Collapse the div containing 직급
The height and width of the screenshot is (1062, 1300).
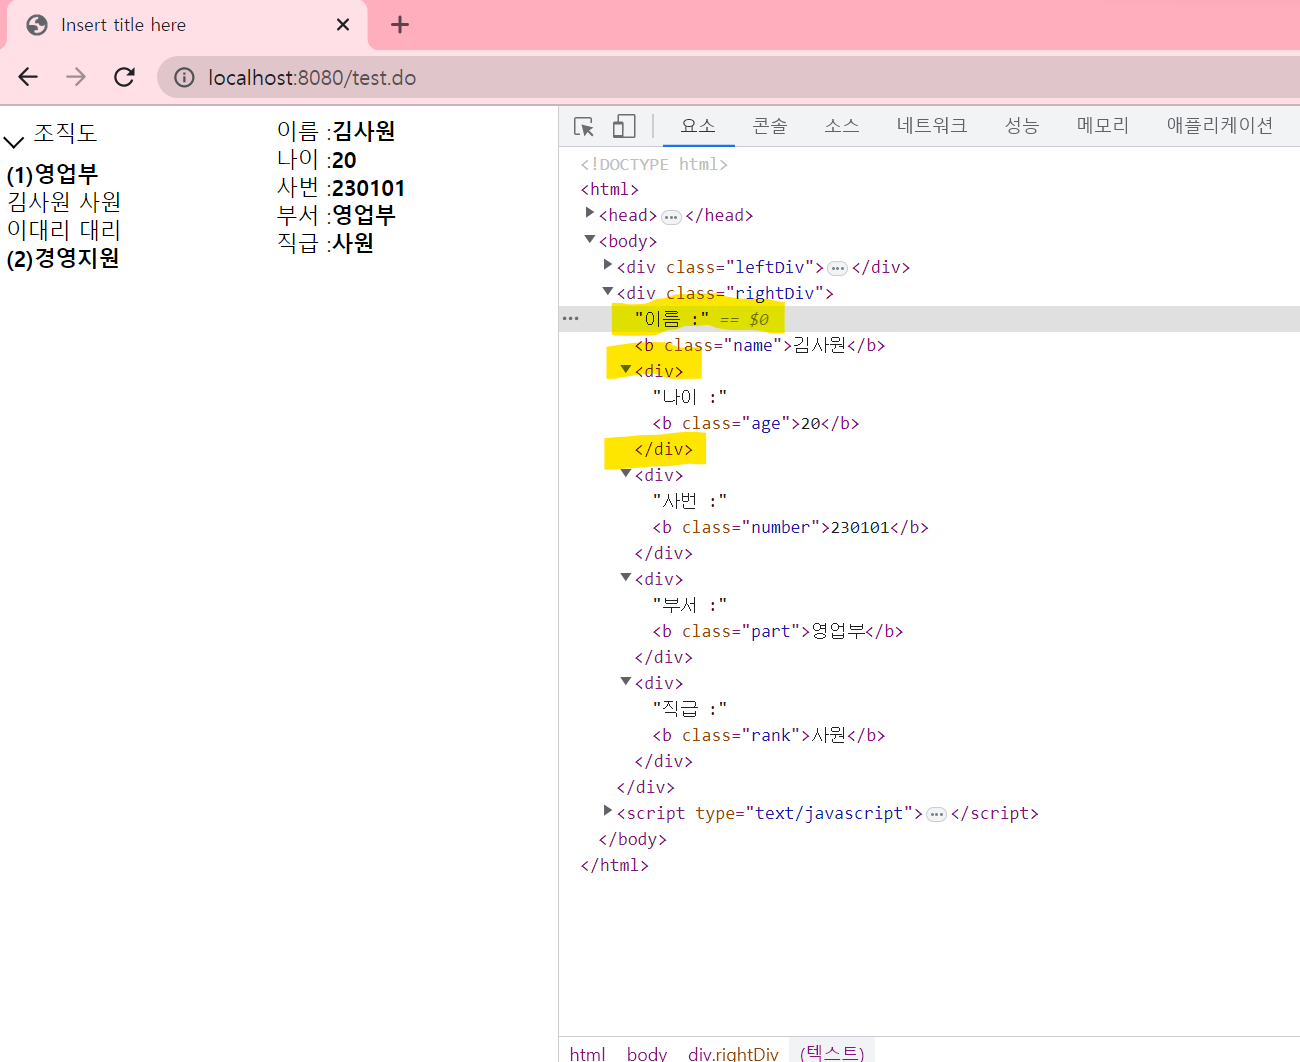click(626, 681)
